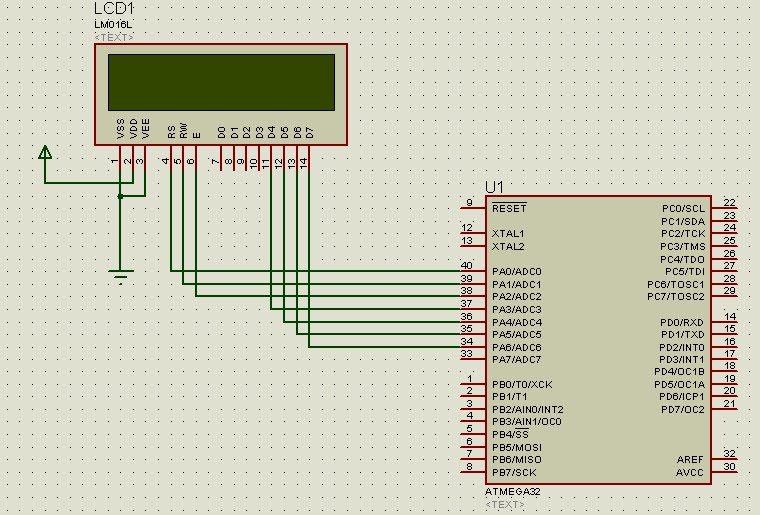Click the PC7/TOSC2 pin name
760x515 pixels.
tap(676, 297)
